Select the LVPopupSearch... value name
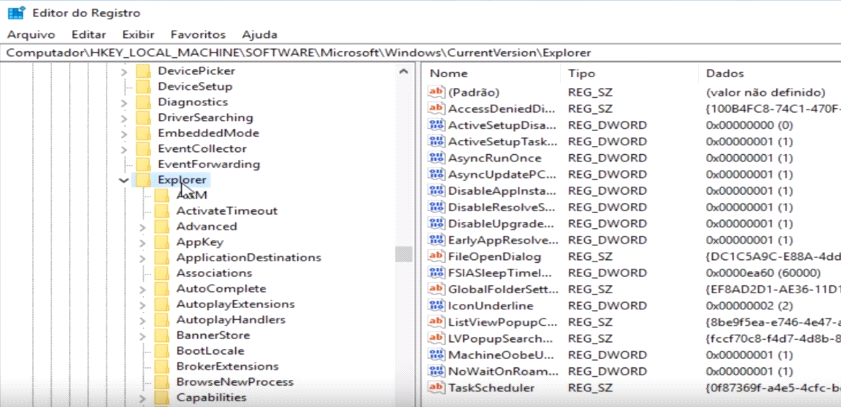The width and height of the screenshot is (844, 407). pos(501,339)
